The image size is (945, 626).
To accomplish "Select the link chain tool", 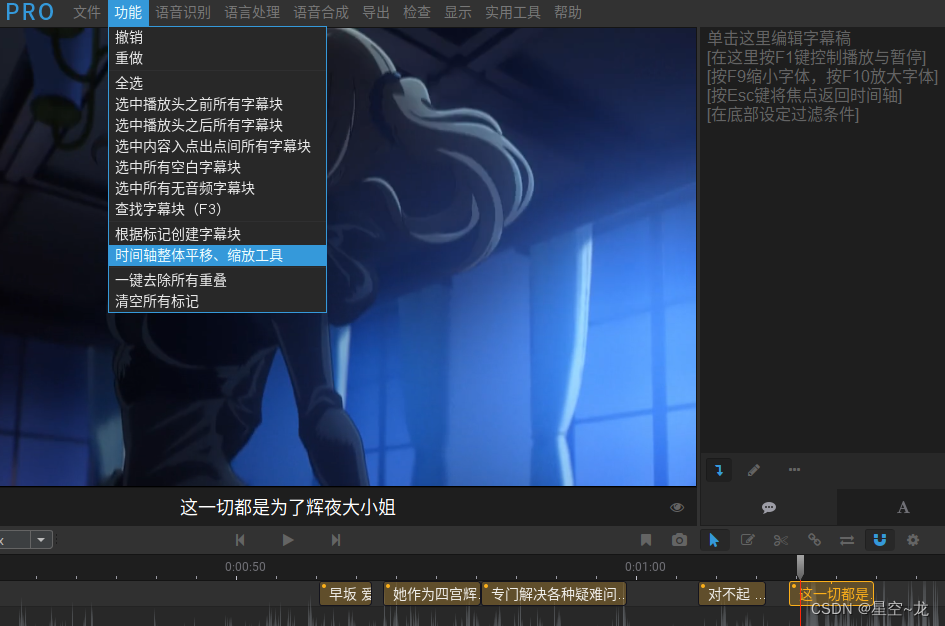I will pyautogui.click(x=814, y=540).
